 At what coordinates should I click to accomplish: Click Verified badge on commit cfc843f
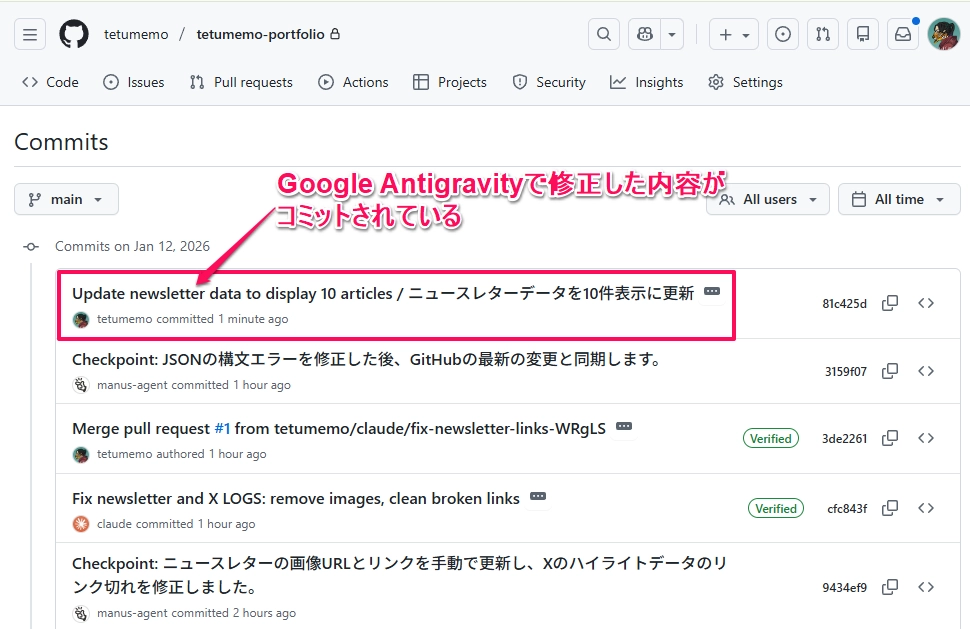[776, 508]
